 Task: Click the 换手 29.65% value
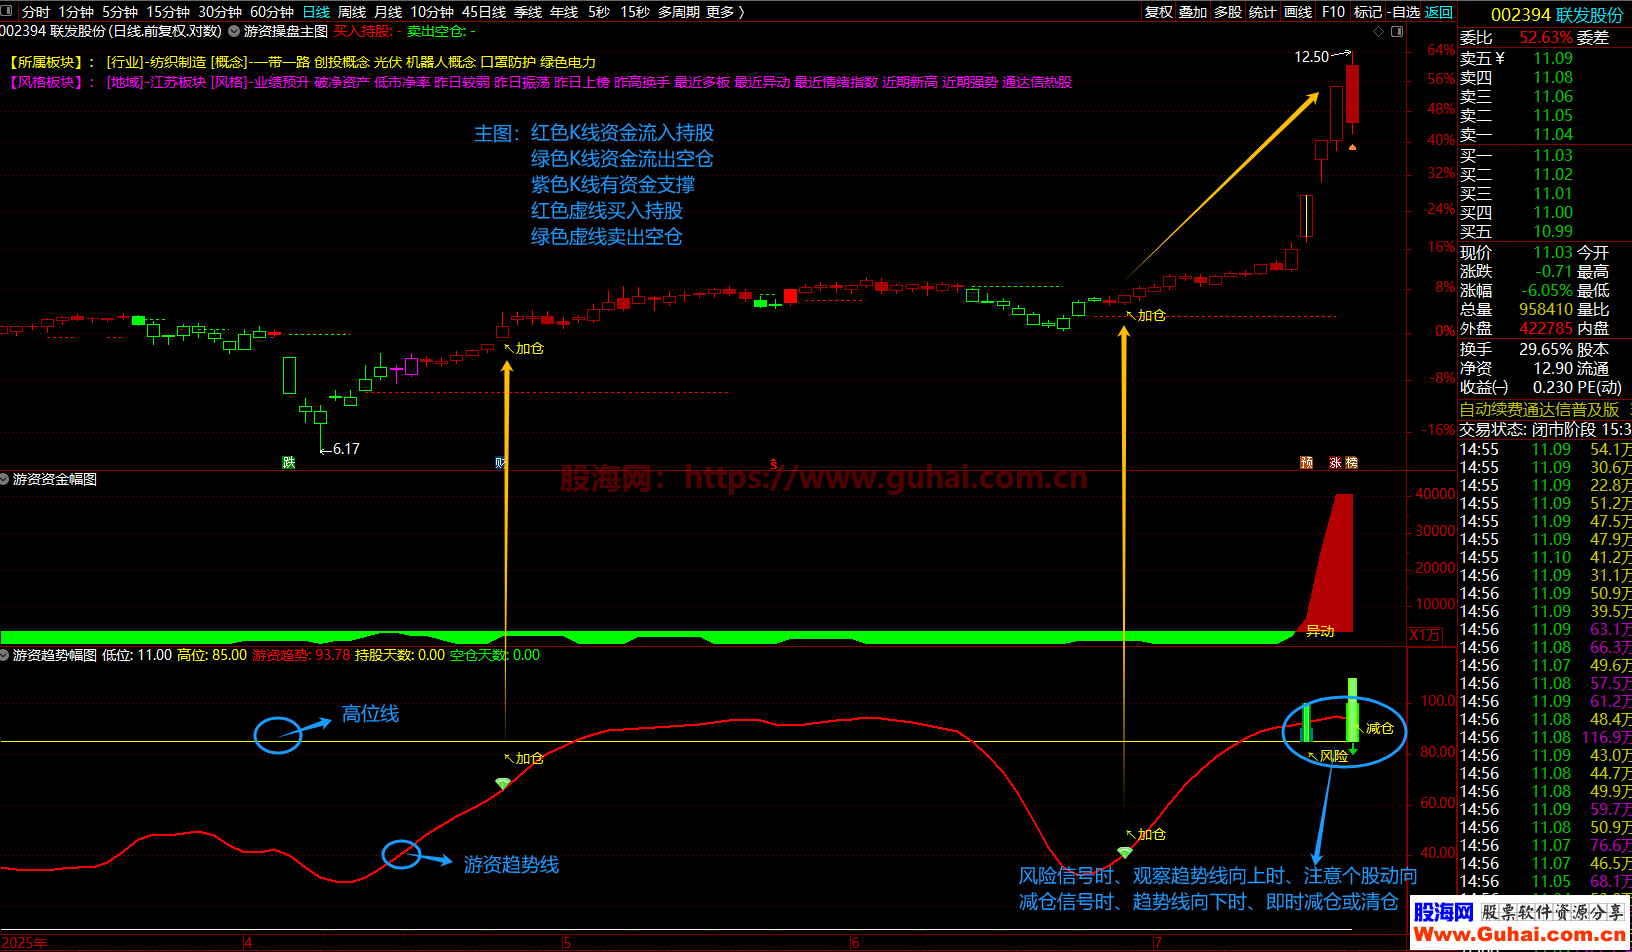pyautogui.click(x=1546, y=349)
